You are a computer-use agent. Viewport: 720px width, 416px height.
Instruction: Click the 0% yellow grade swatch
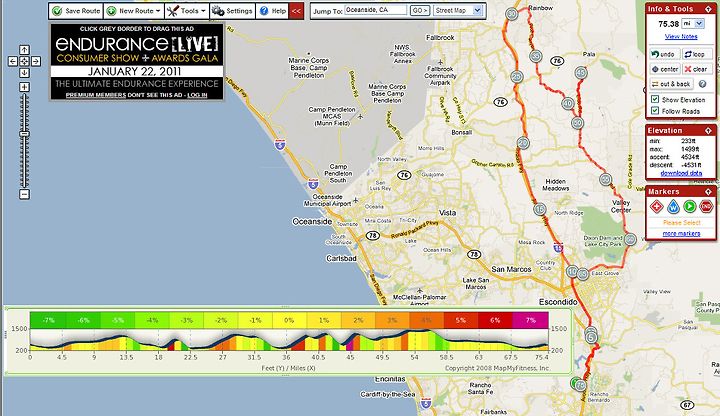coord(289,320)
